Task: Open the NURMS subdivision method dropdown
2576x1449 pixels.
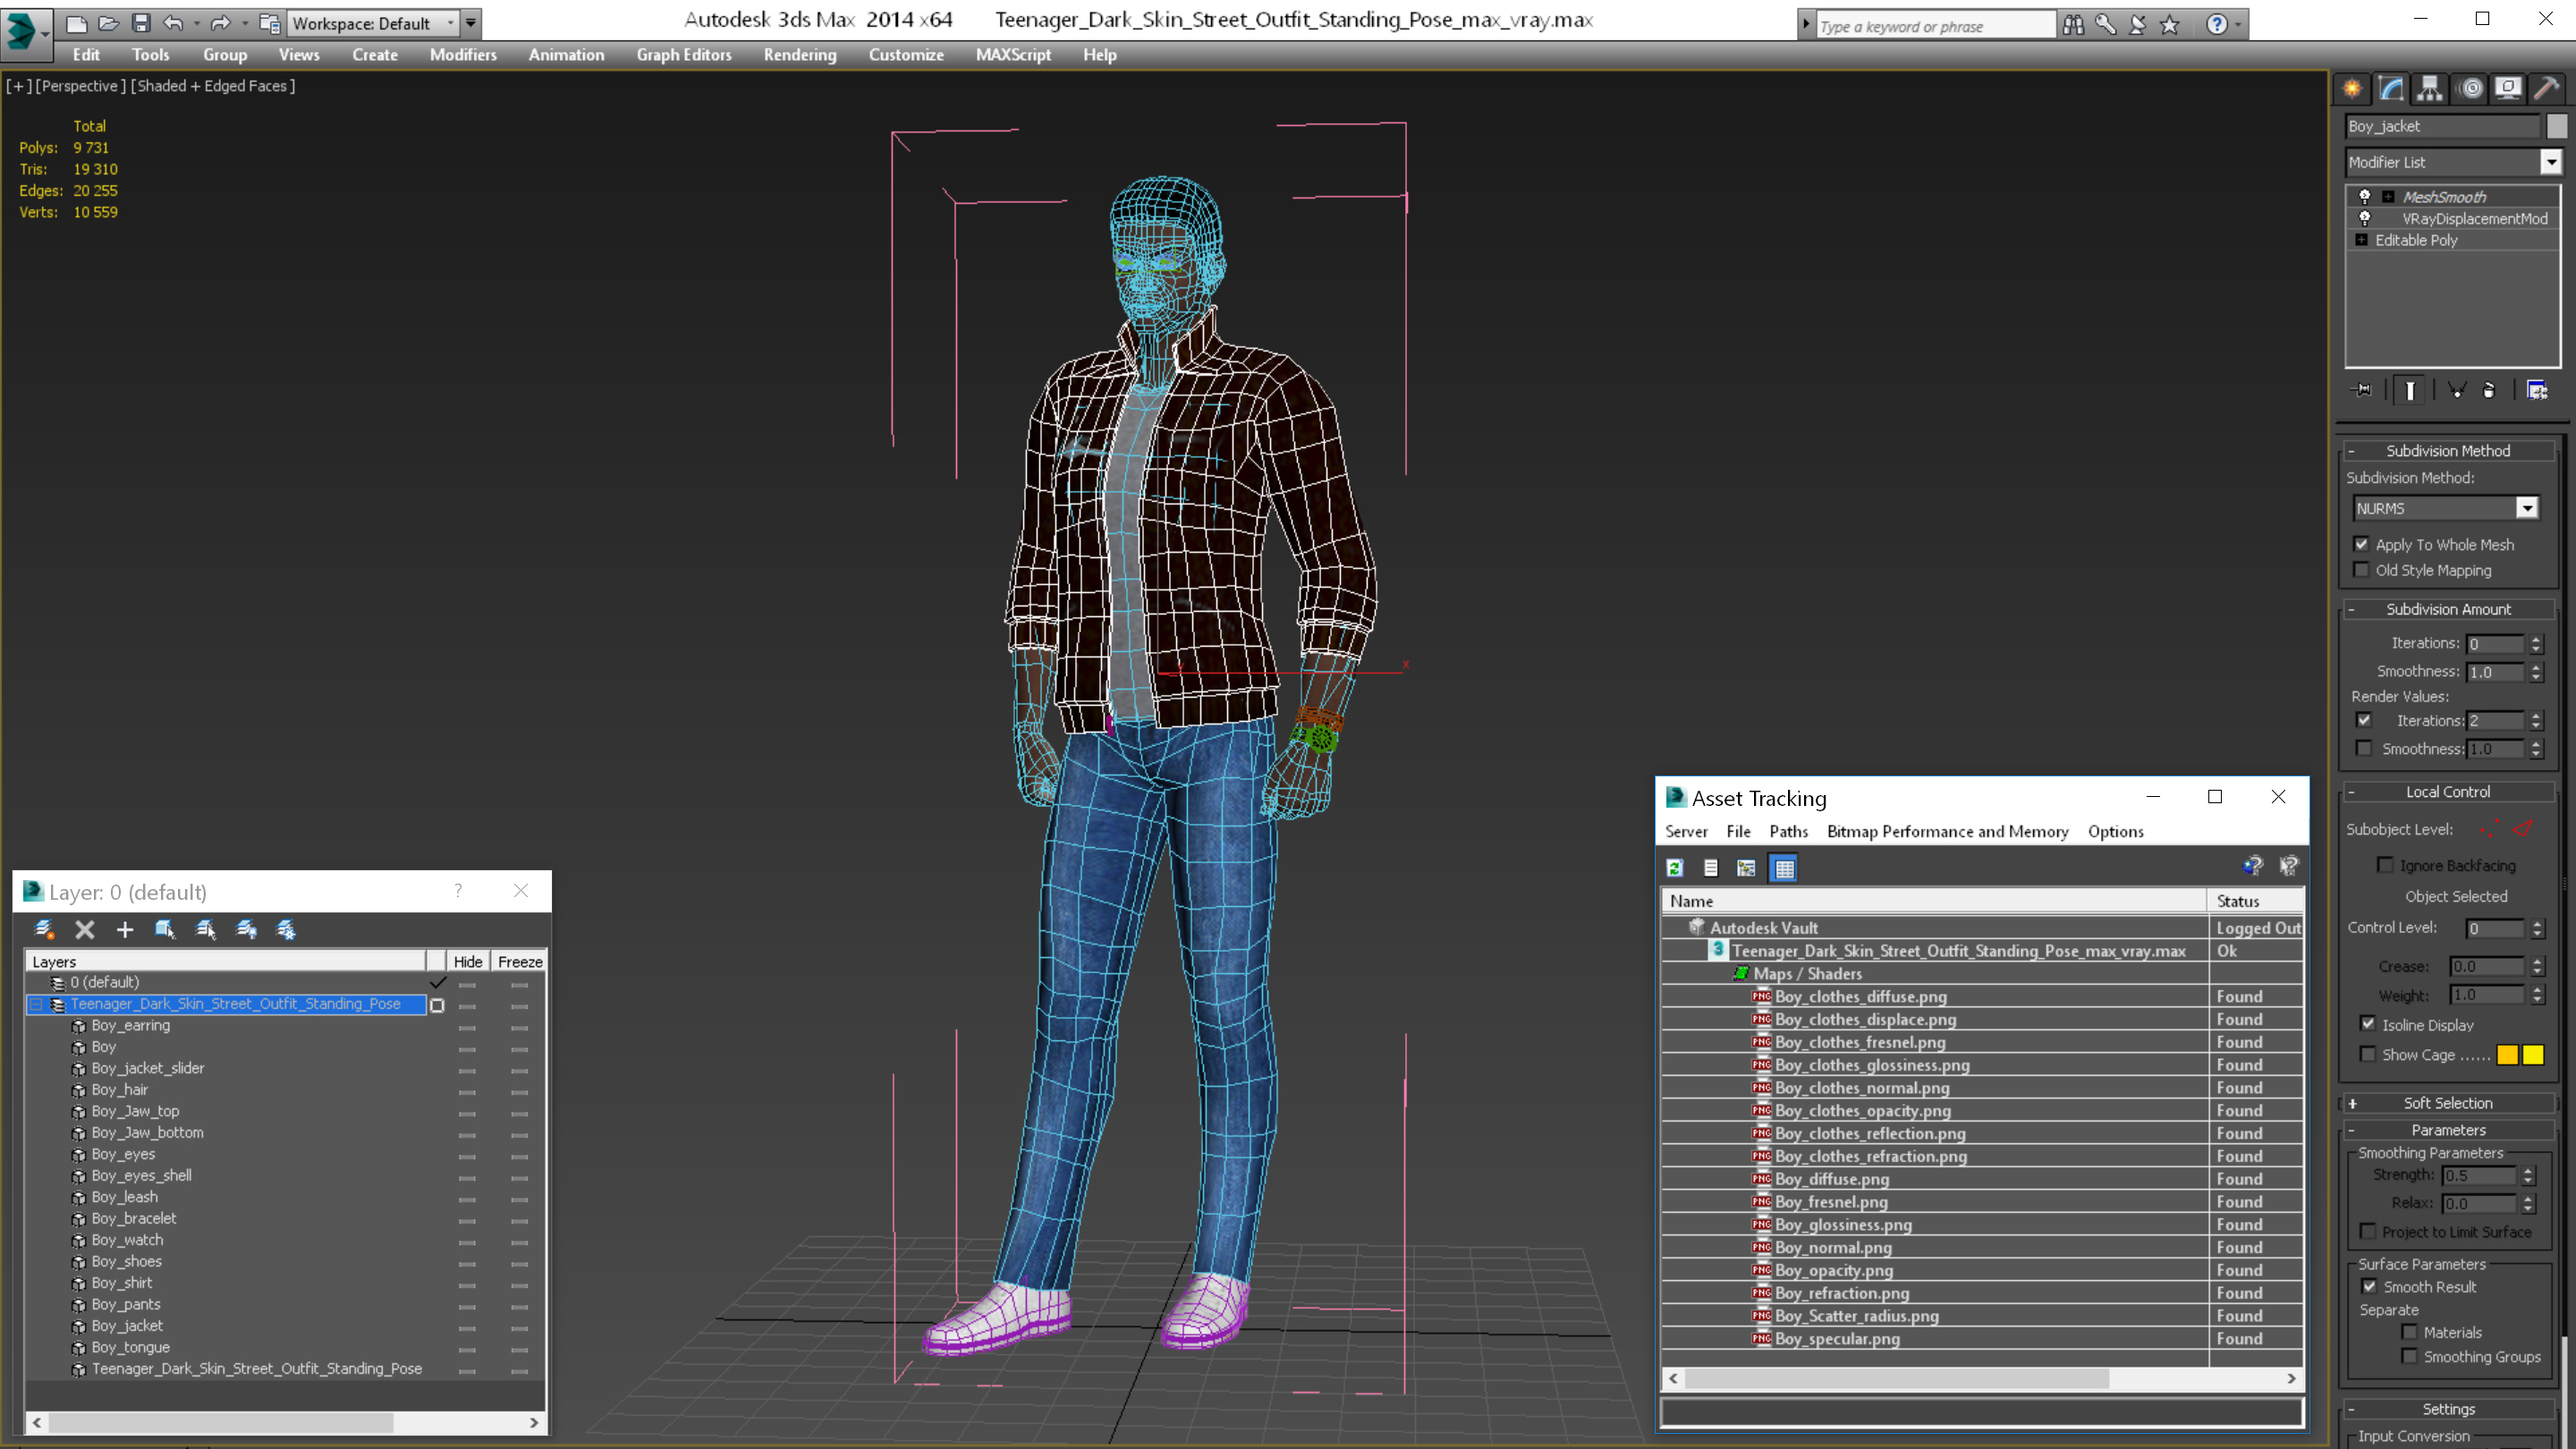Action: [x=2527, y=508]
